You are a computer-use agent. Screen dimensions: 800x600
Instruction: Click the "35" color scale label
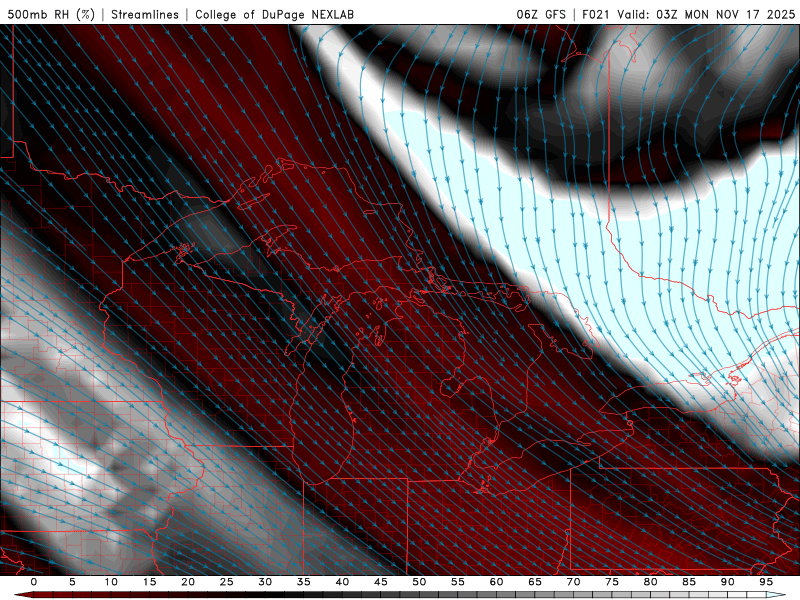304,582
